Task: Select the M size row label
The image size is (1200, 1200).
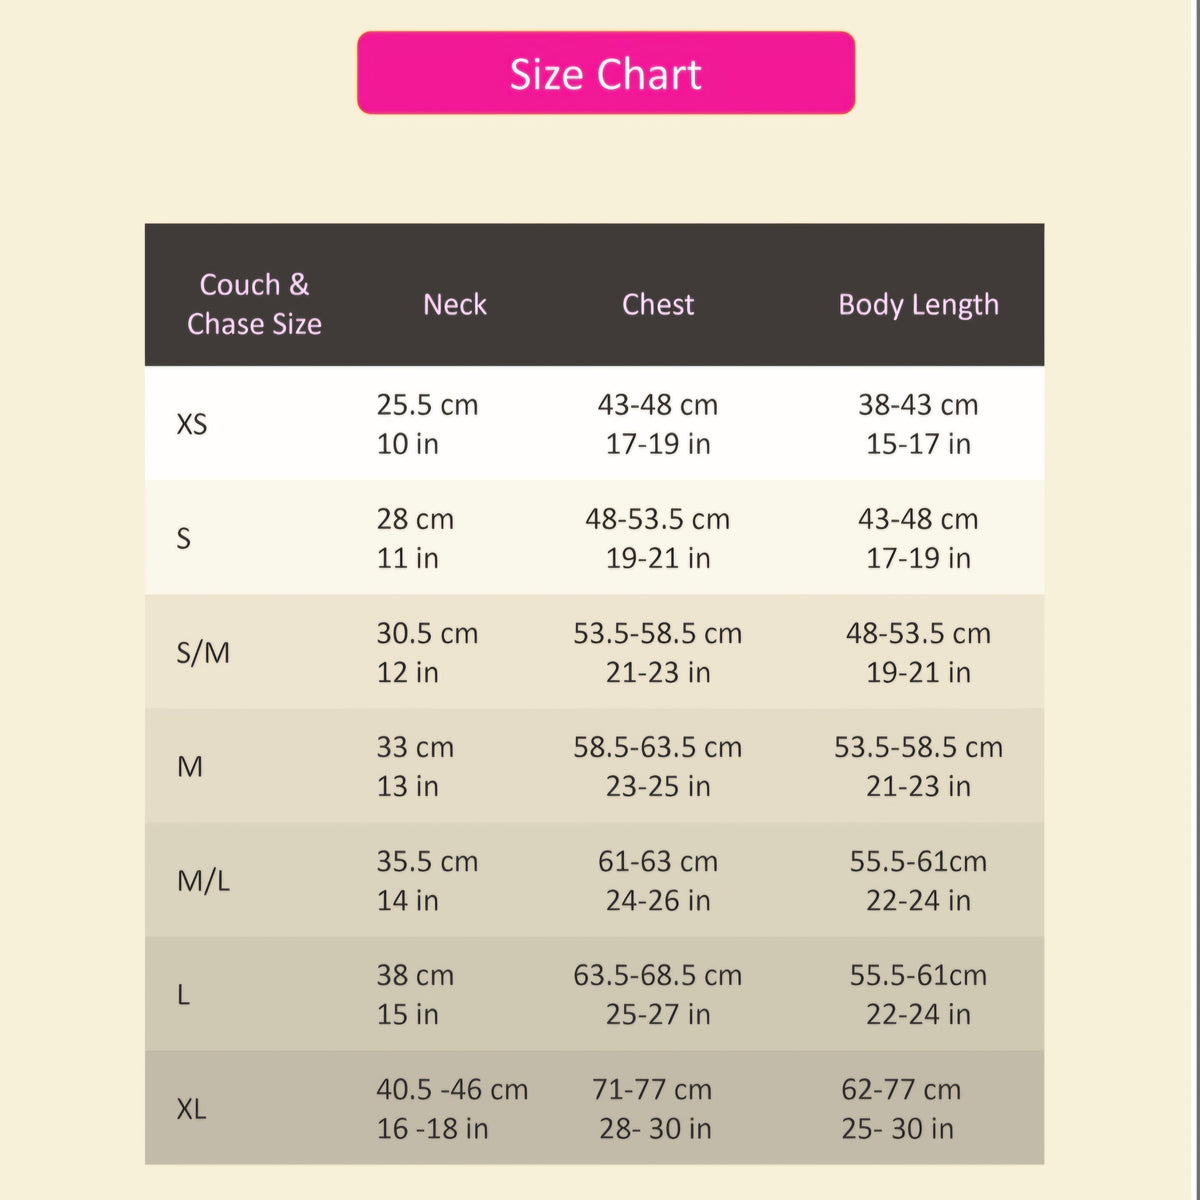Action: pyautogui.click(x=190, y=767)
